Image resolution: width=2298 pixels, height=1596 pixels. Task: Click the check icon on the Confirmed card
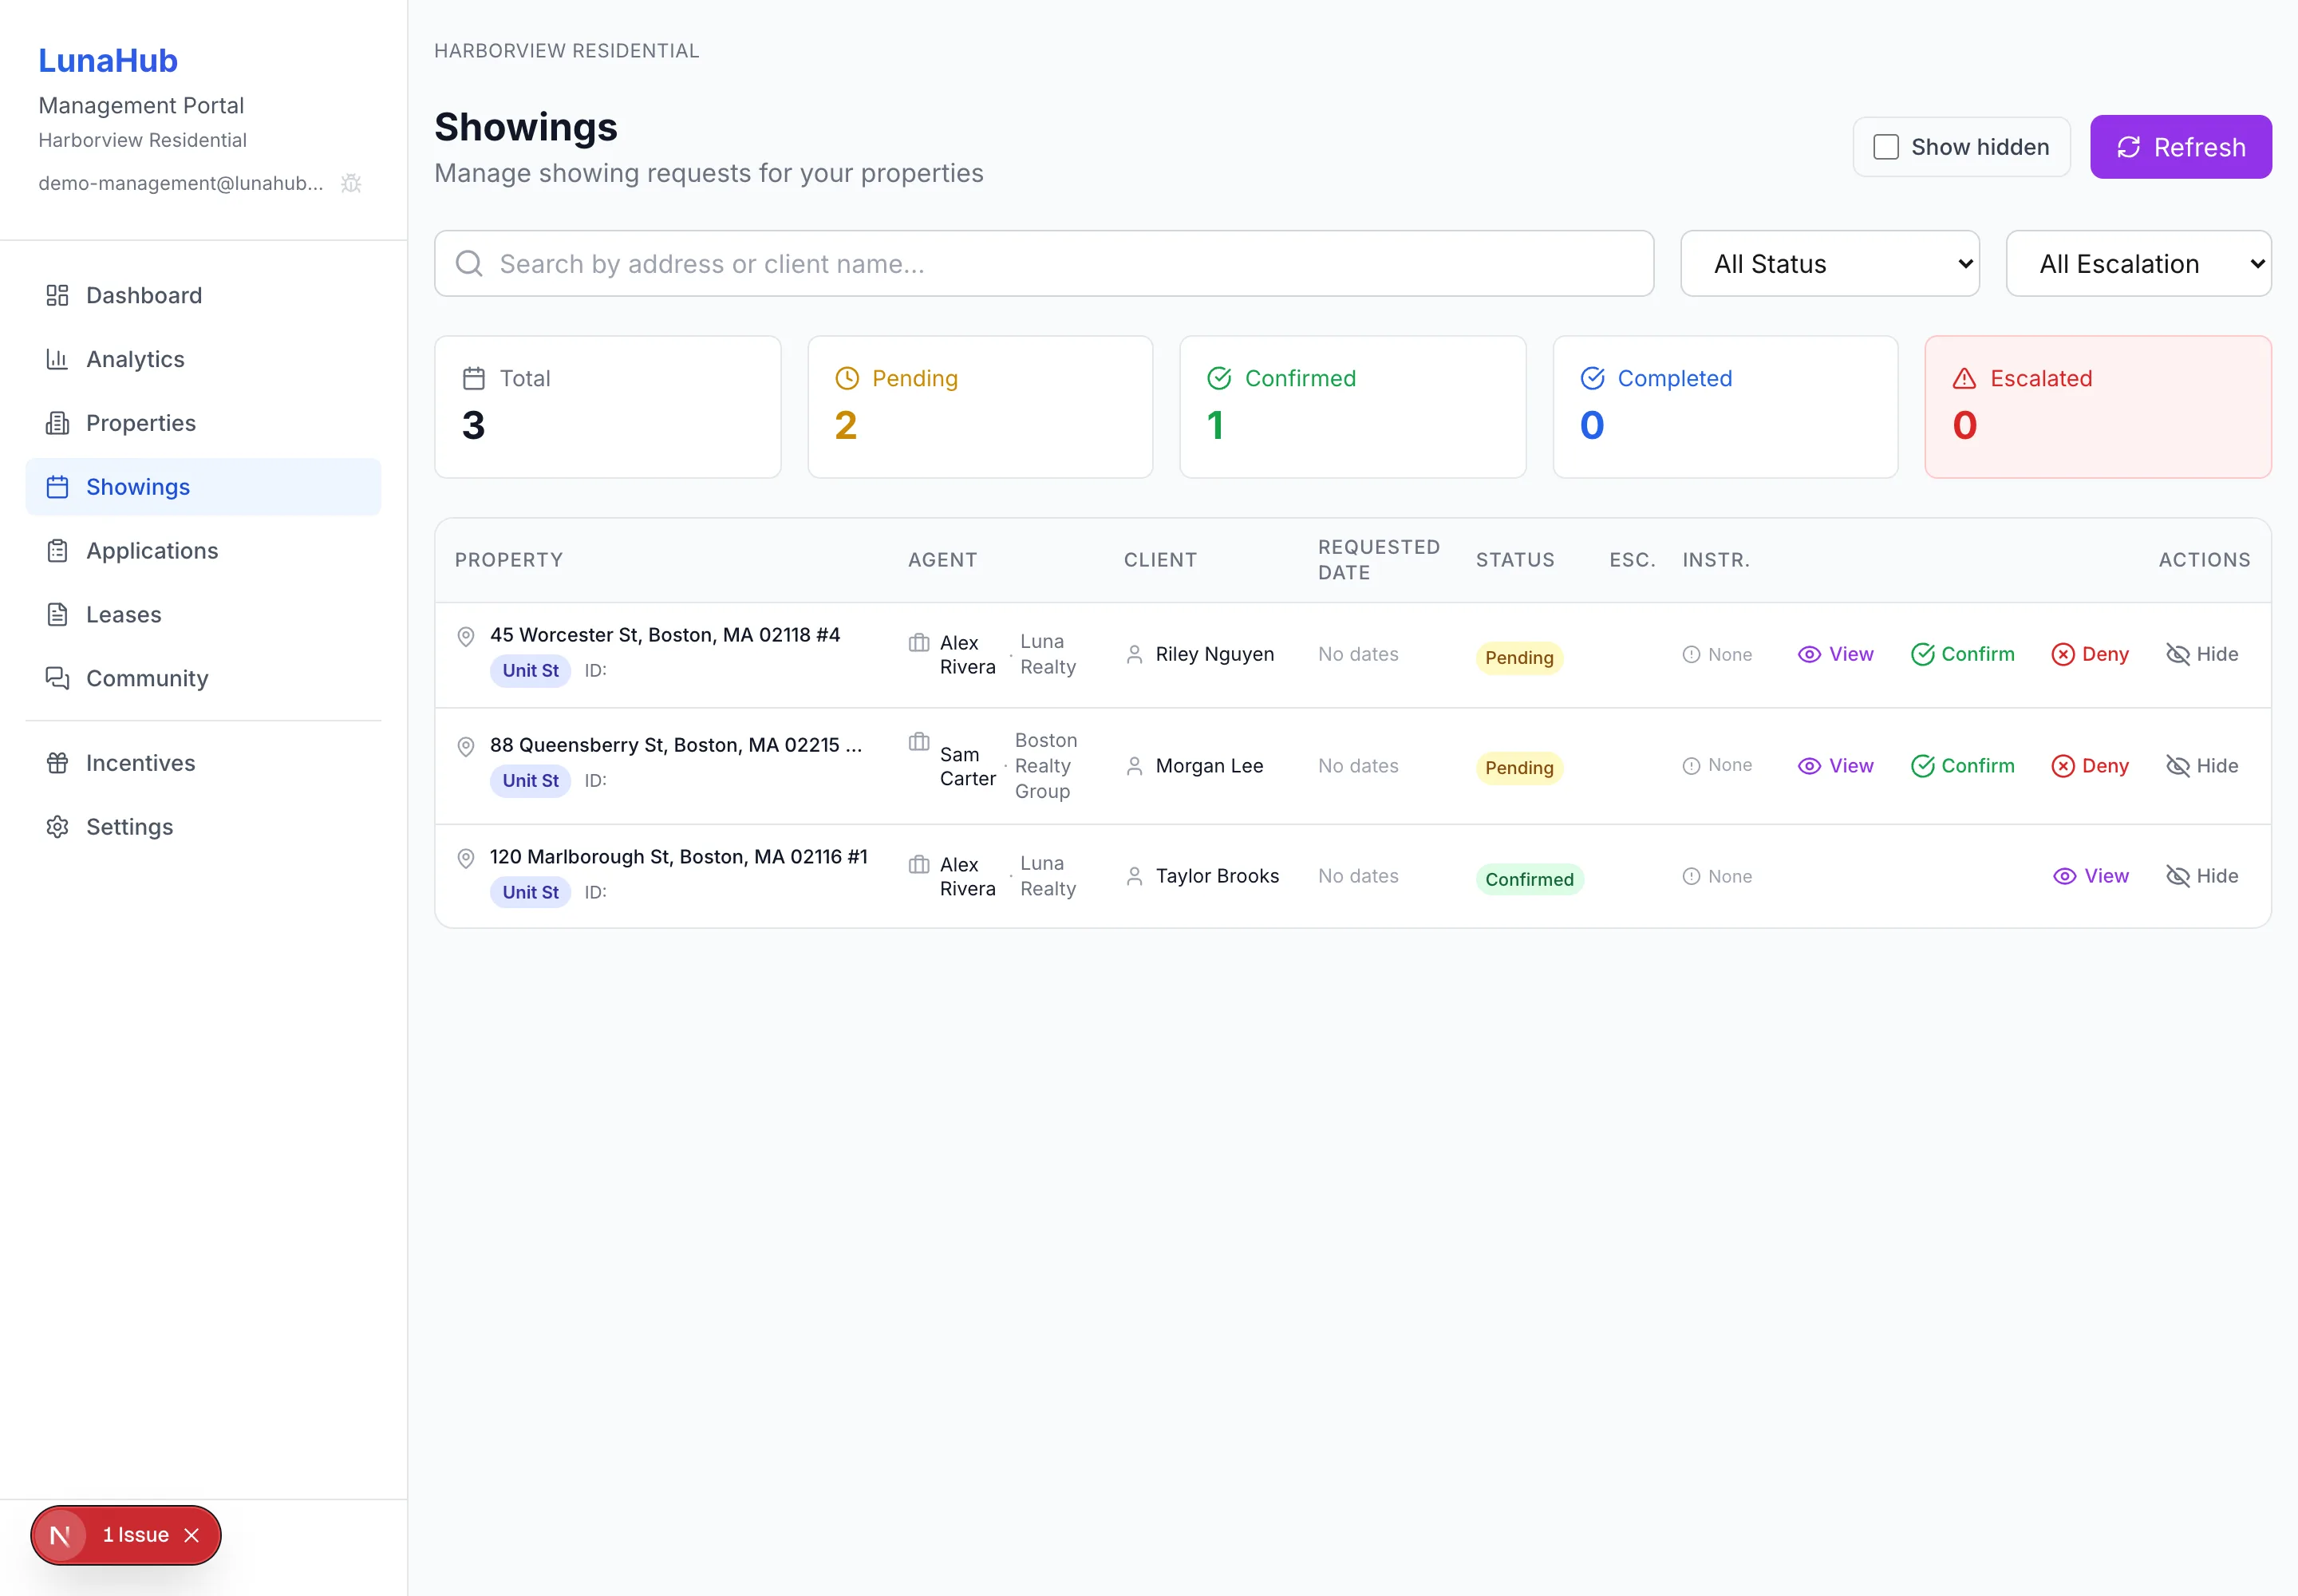click(x=1219, y=378)
